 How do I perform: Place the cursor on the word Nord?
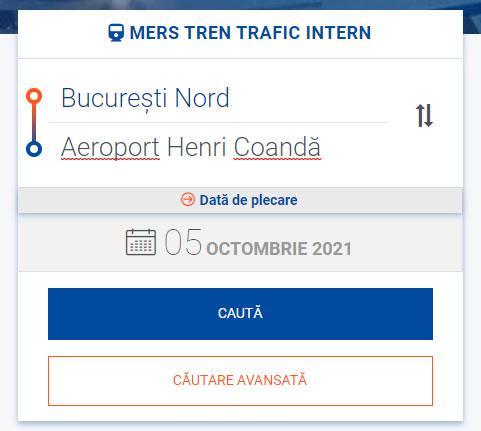202,98
